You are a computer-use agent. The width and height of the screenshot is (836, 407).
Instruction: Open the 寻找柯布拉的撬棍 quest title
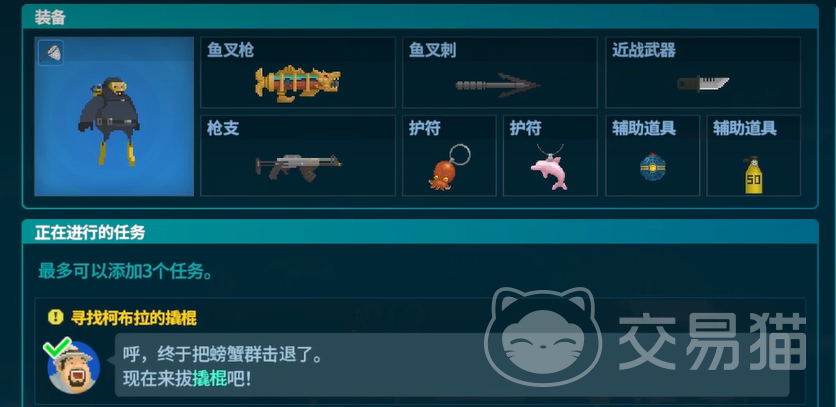(133, 318)
